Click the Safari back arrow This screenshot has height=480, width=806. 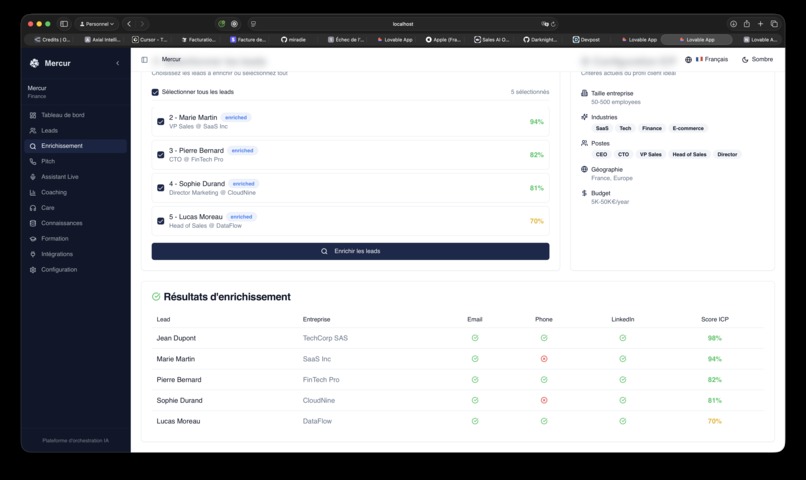pyautogui.click(x=129, y=24)
